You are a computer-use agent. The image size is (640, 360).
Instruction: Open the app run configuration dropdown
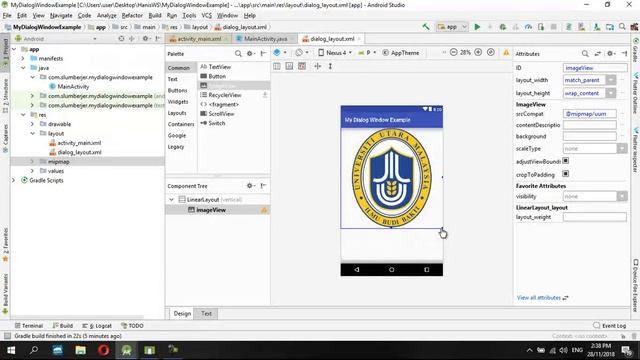[x=452, y=27]
